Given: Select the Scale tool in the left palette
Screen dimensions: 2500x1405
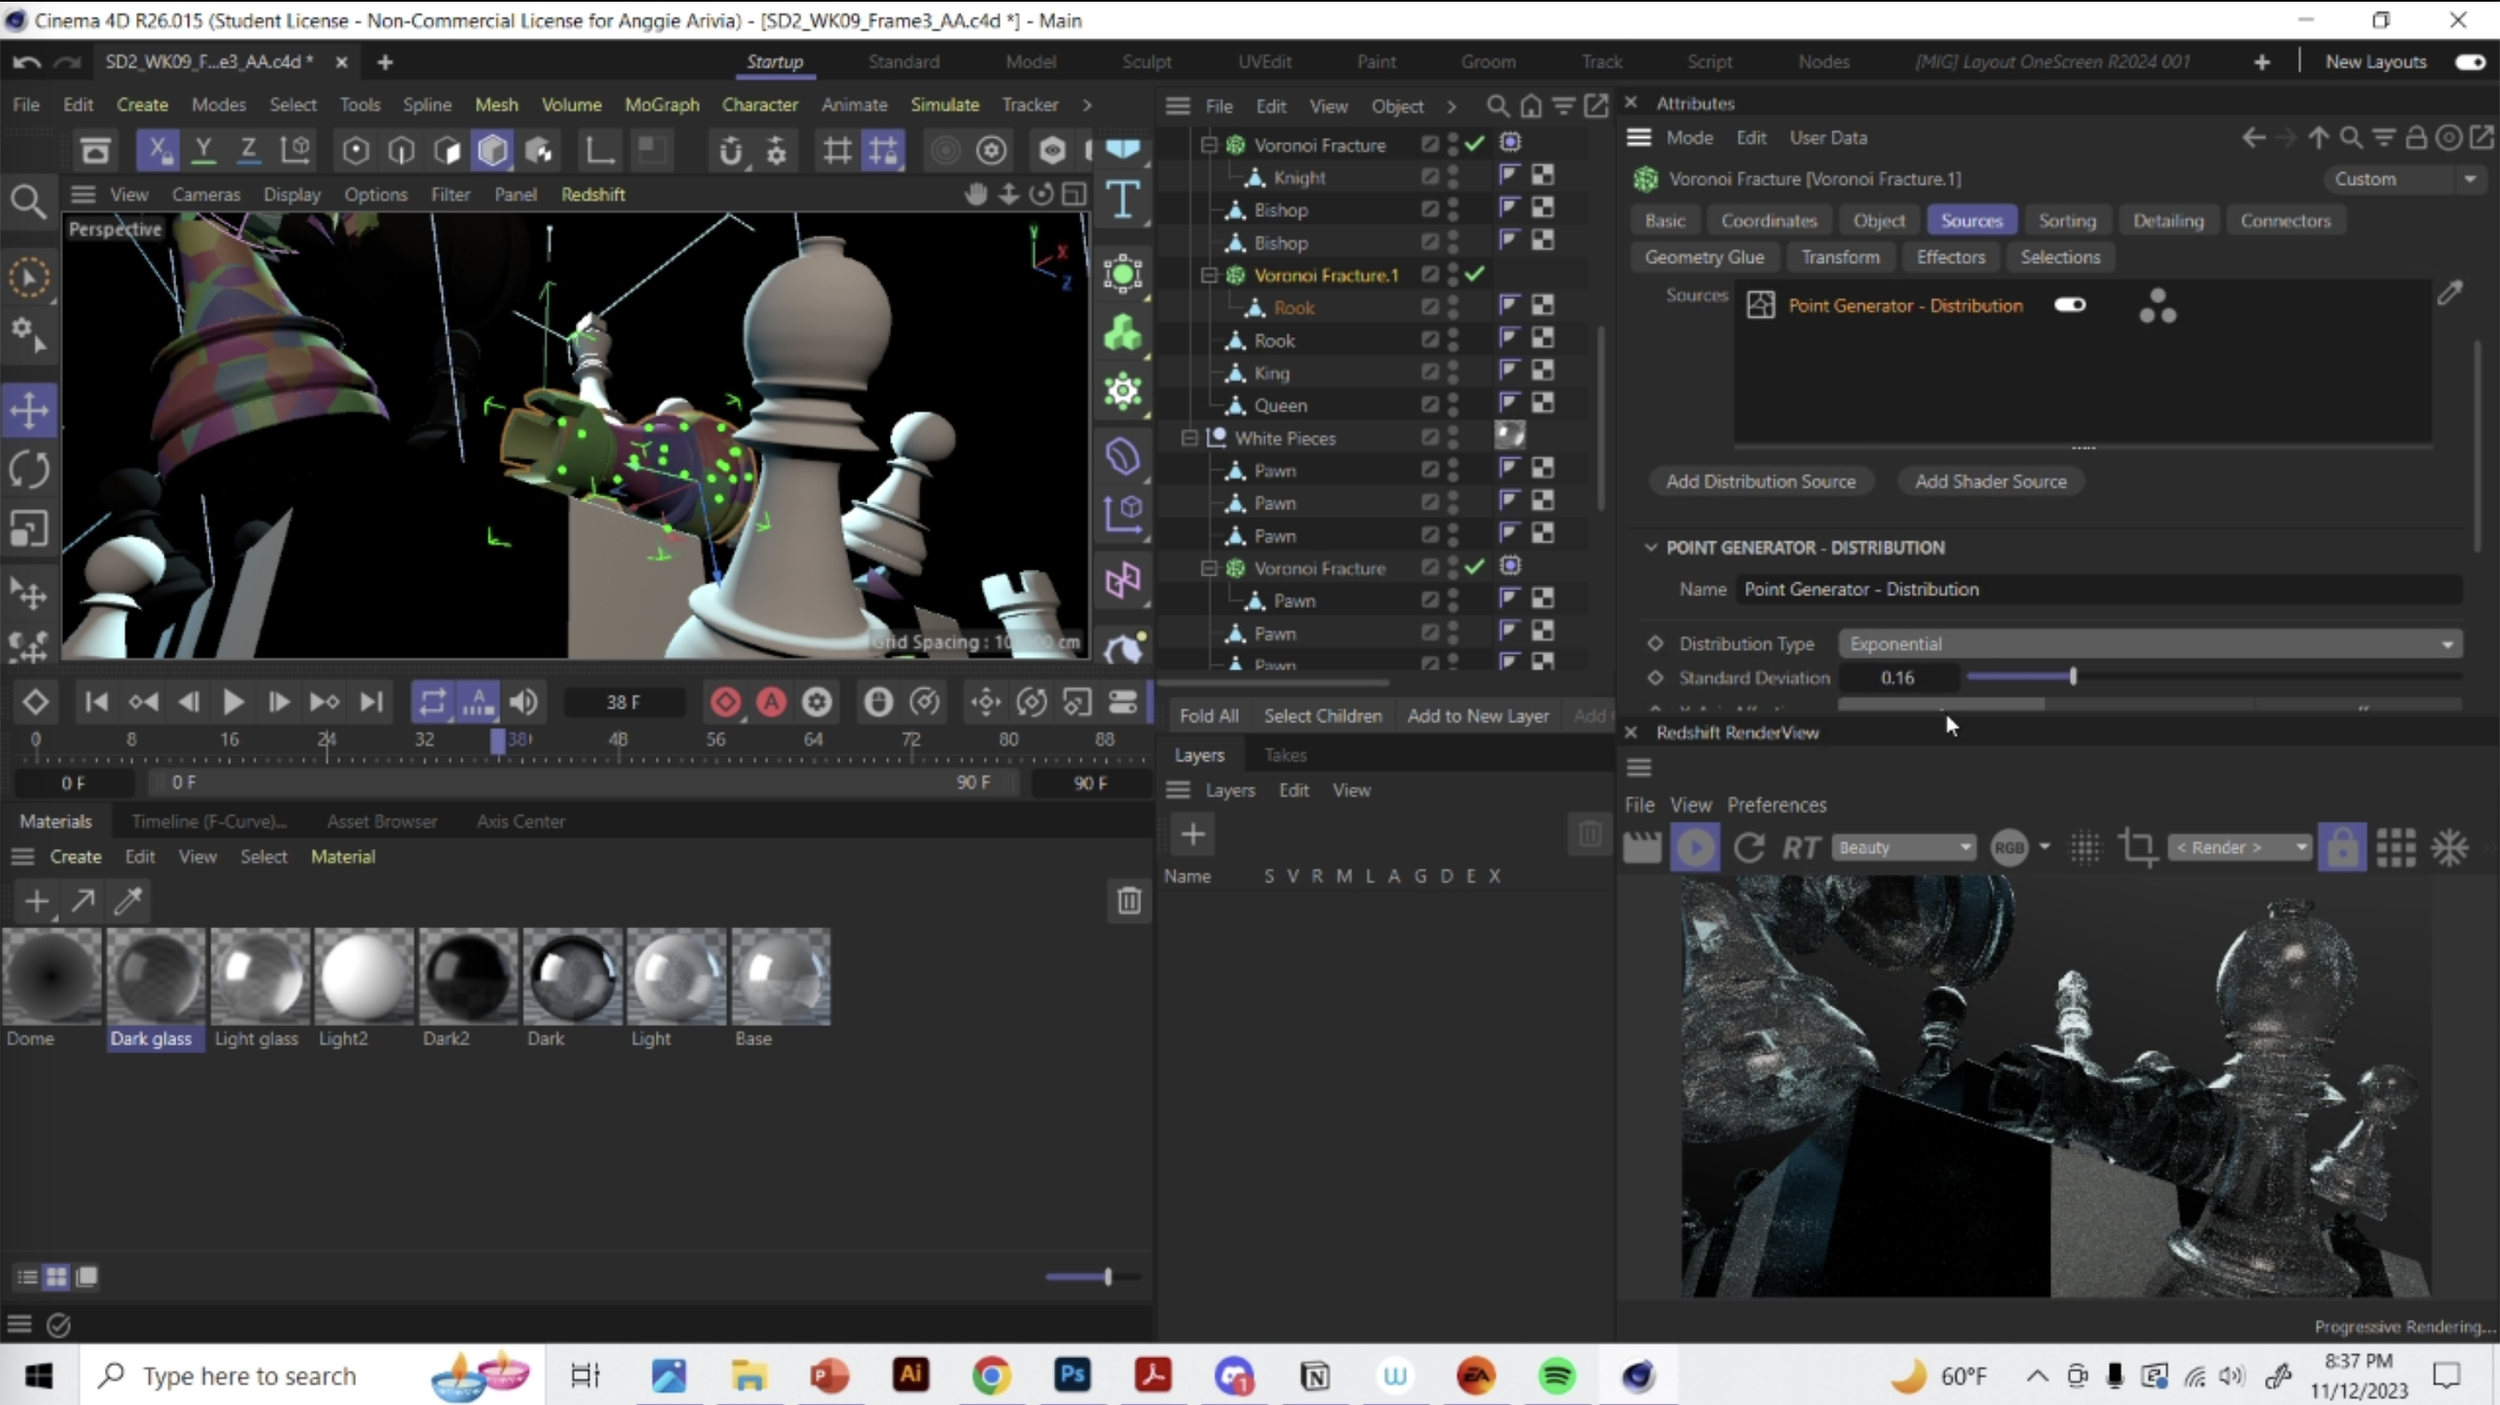Looking at the screenshot, I should 29,529.
